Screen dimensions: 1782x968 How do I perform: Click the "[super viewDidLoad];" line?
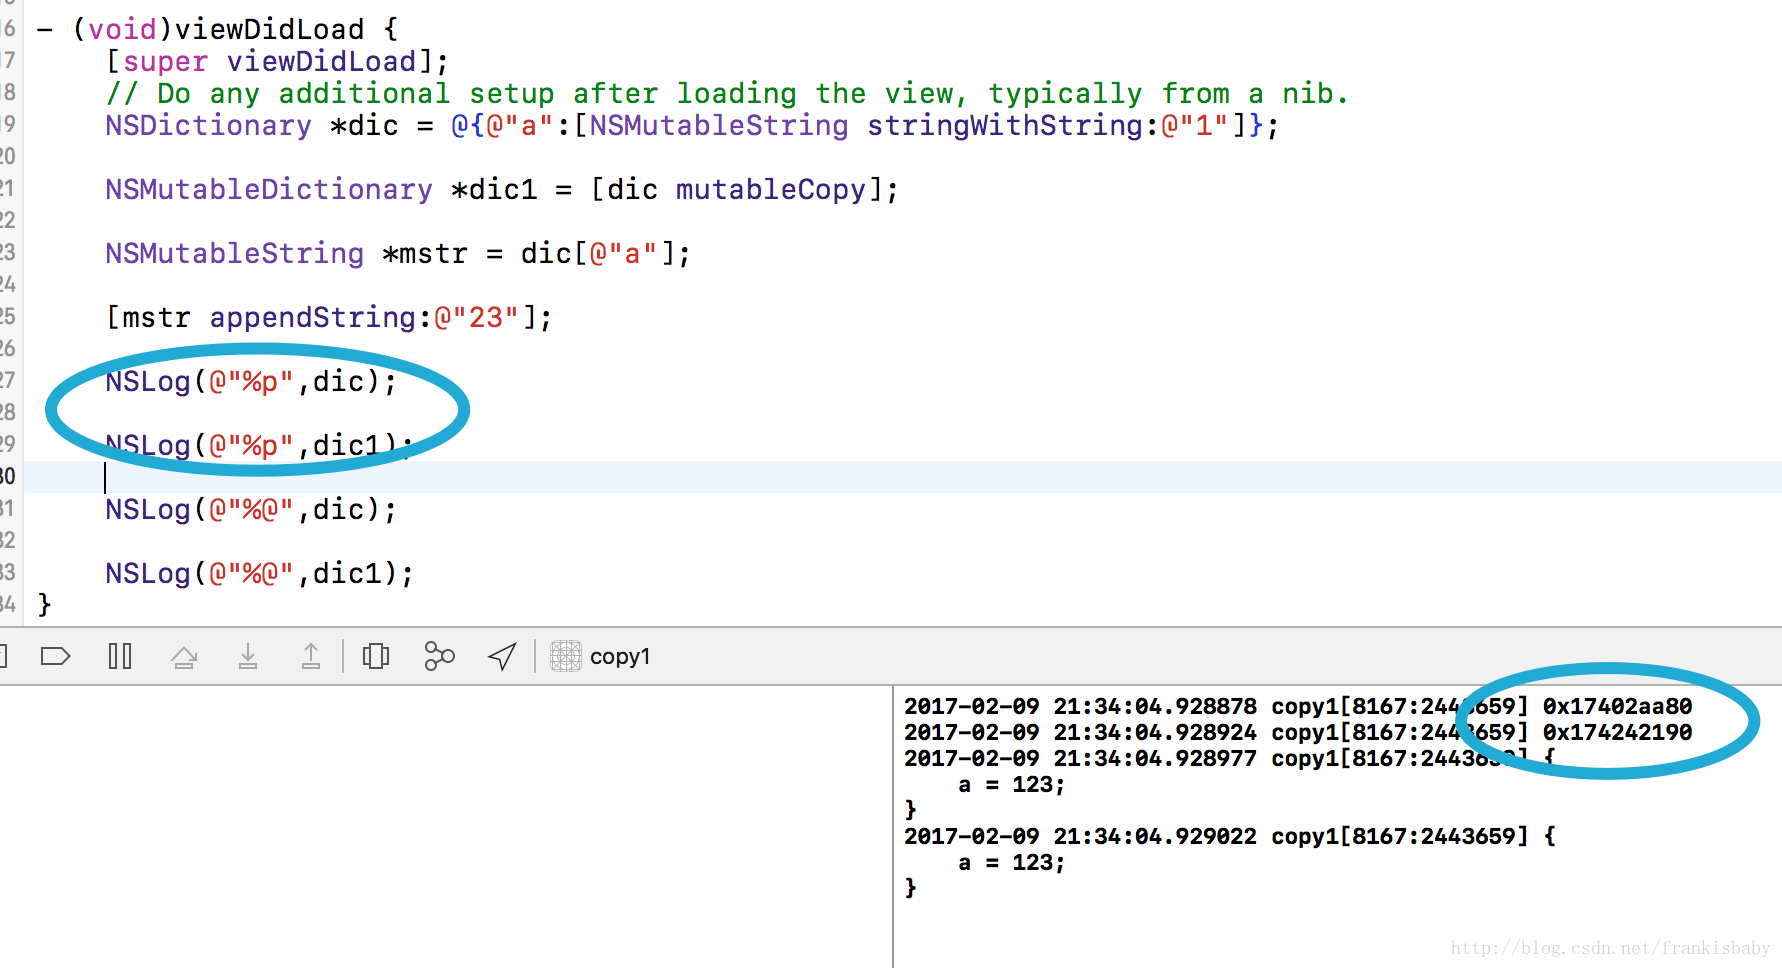(x=277, y=61)
